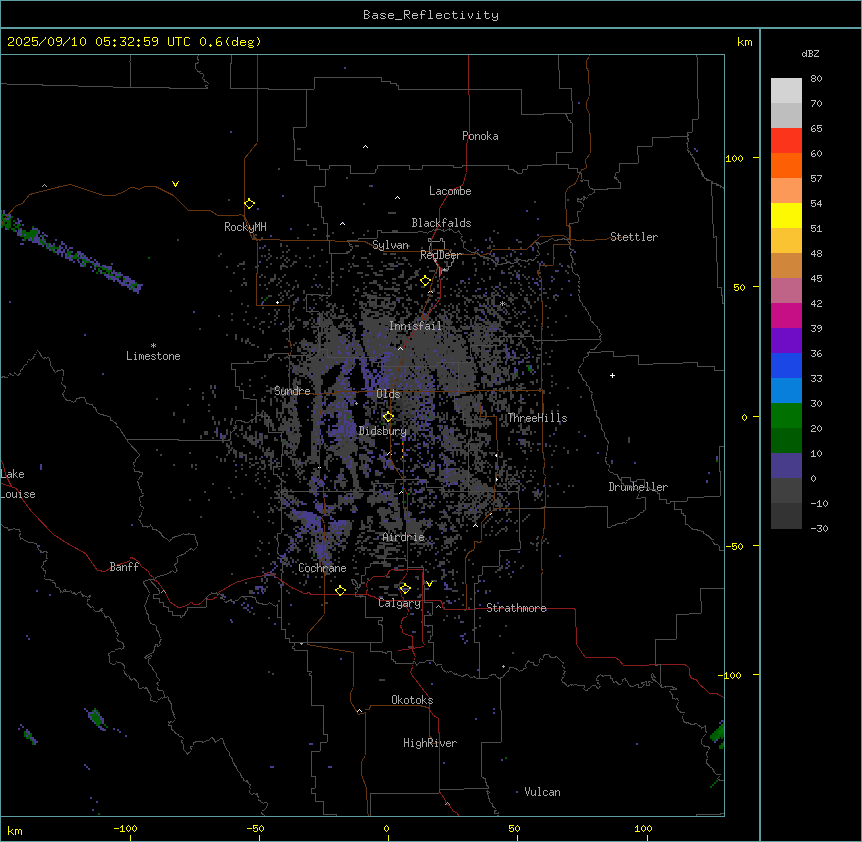Select the light blue swatch above 30 dBZ
Image resolution: width=862 pixels, height=842 pixels.
click(x=786, y=390)
